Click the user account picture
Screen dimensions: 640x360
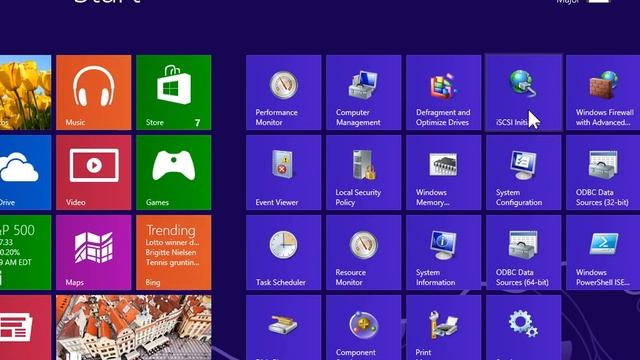pos(599,1)
